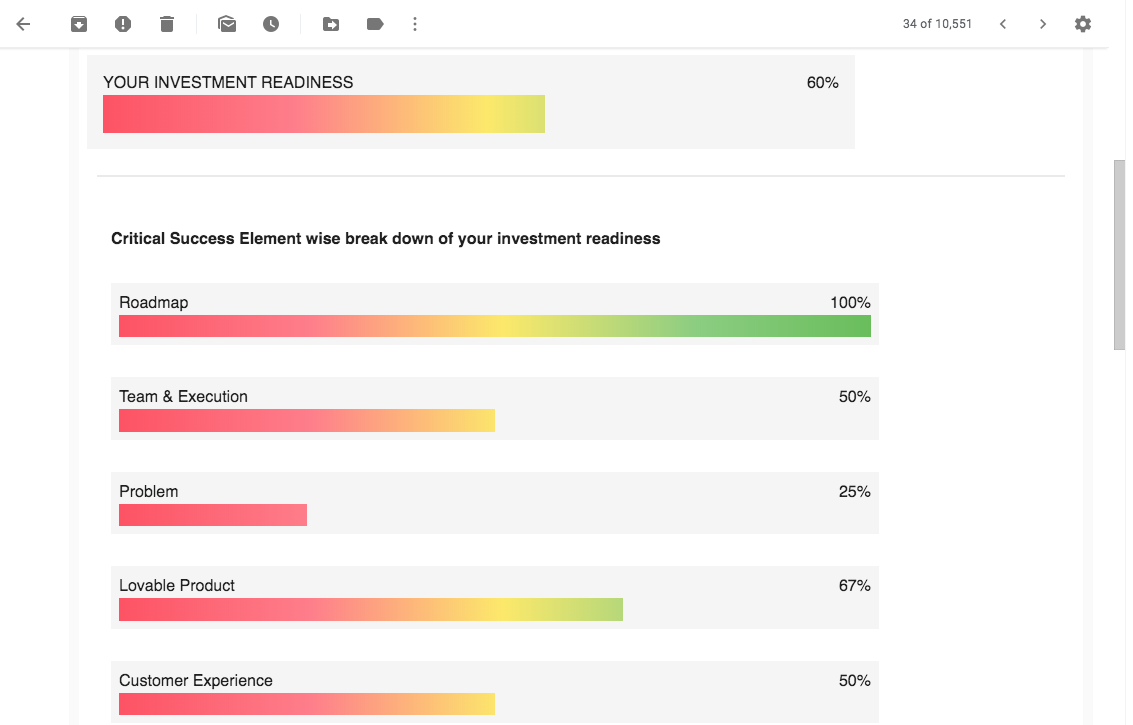Viewport: 1133px width, 725px height.
Task: Delete the open email
Action: pos(167,23)
